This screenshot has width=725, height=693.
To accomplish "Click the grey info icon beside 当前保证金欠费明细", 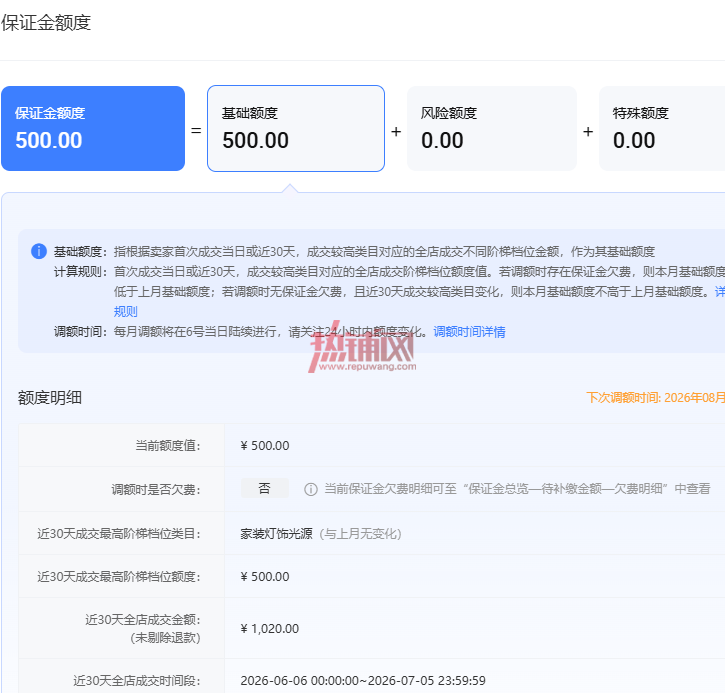I will [311, 489].
